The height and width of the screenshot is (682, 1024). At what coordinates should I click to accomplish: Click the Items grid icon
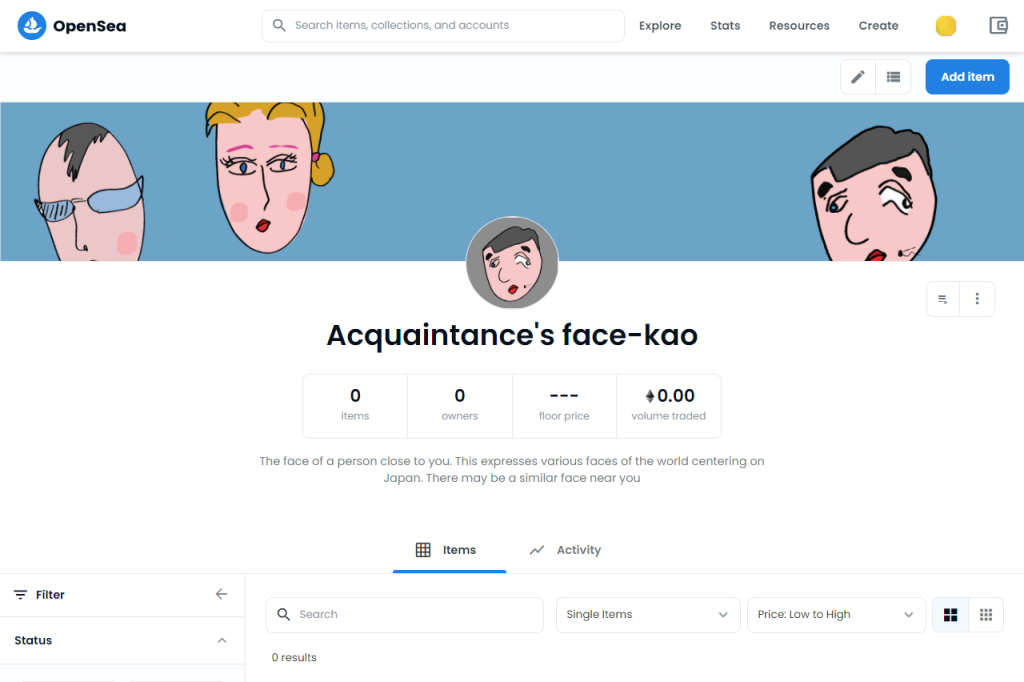(x=423, y=550)
